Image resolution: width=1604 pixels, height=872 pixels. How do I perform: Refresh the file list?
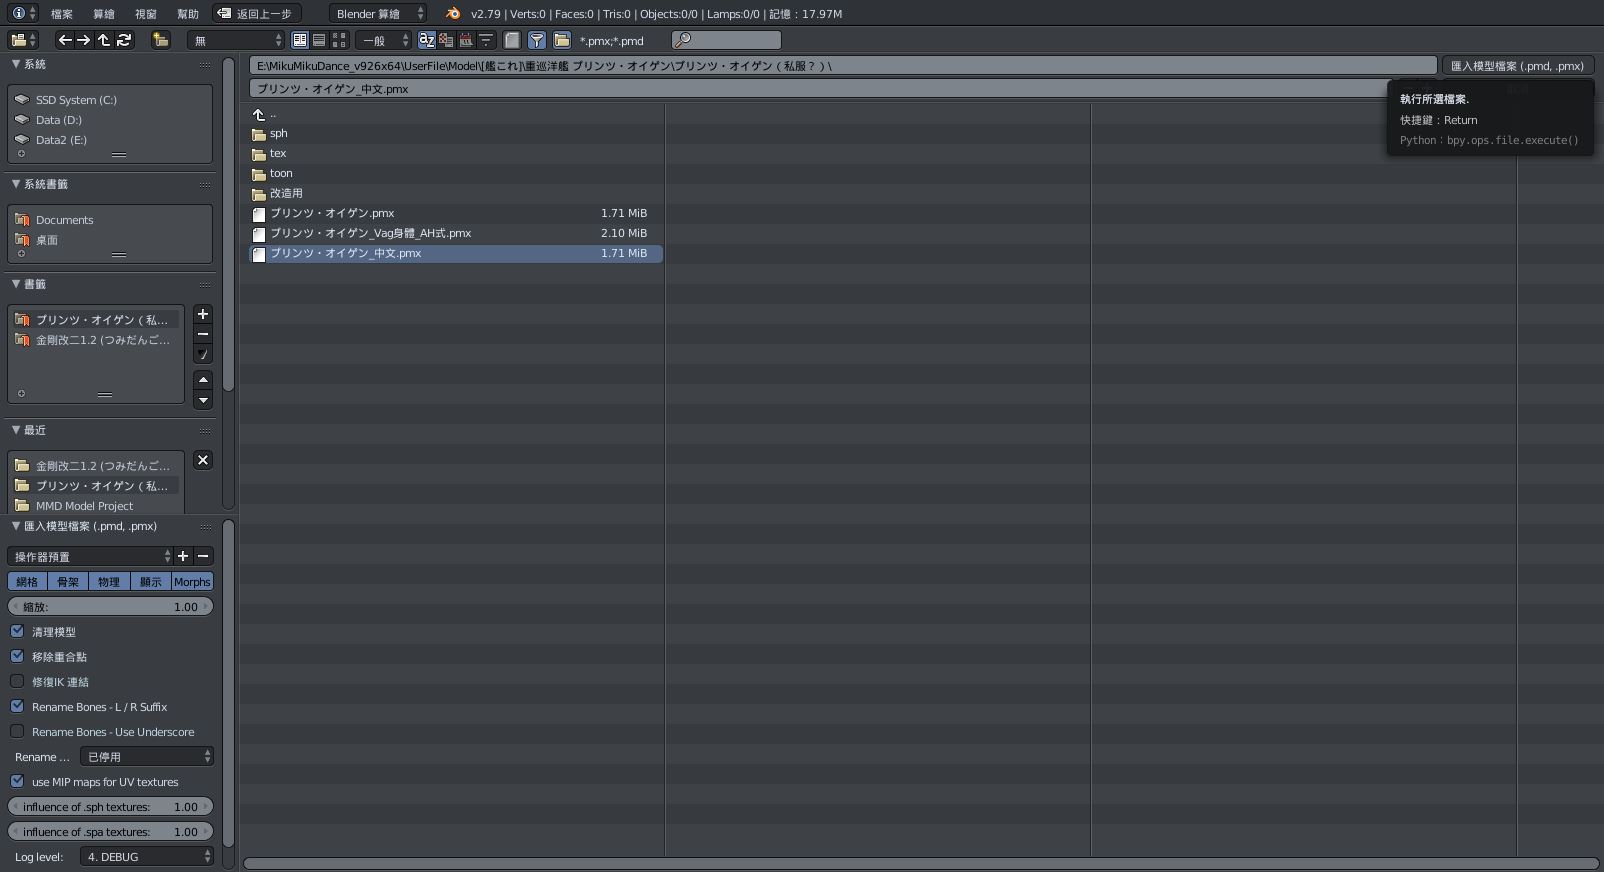click(124, 40)
